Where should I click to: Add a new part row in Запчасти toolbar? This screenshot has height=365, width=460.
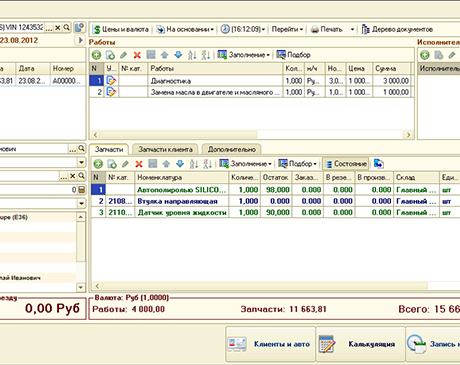[x=98, y=164]
